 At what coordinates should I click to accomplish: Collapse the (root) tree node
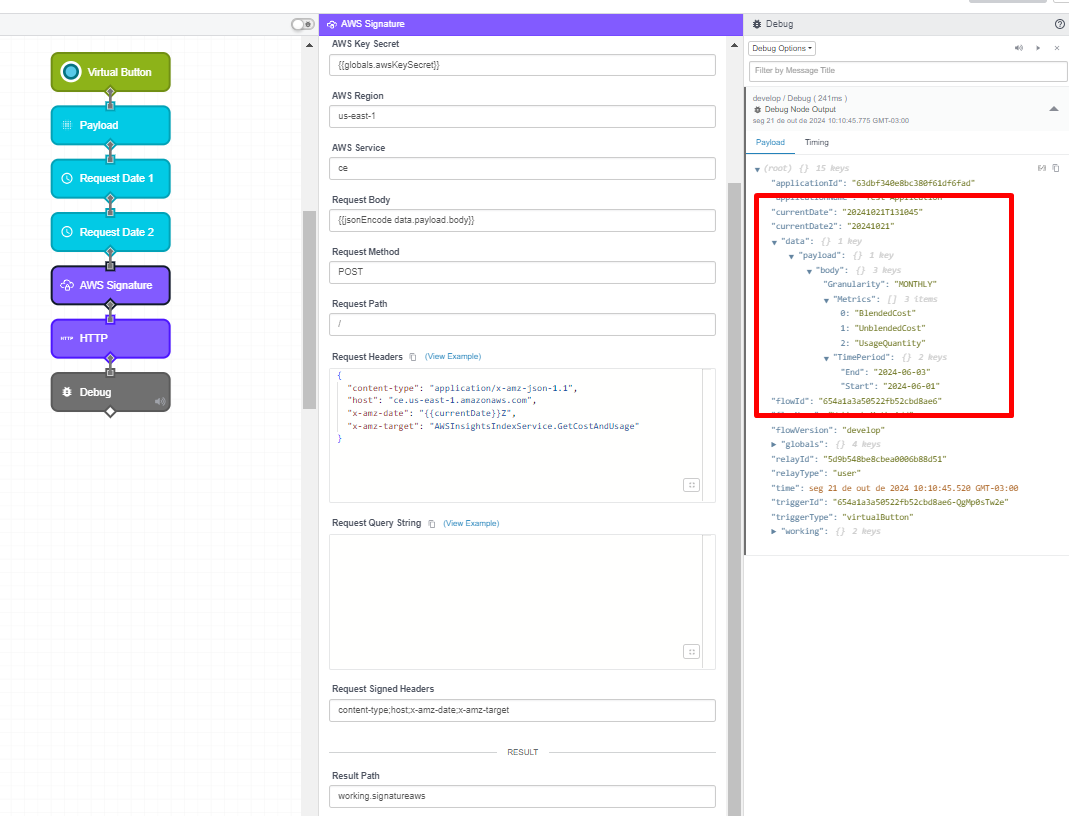pos(757,169)
